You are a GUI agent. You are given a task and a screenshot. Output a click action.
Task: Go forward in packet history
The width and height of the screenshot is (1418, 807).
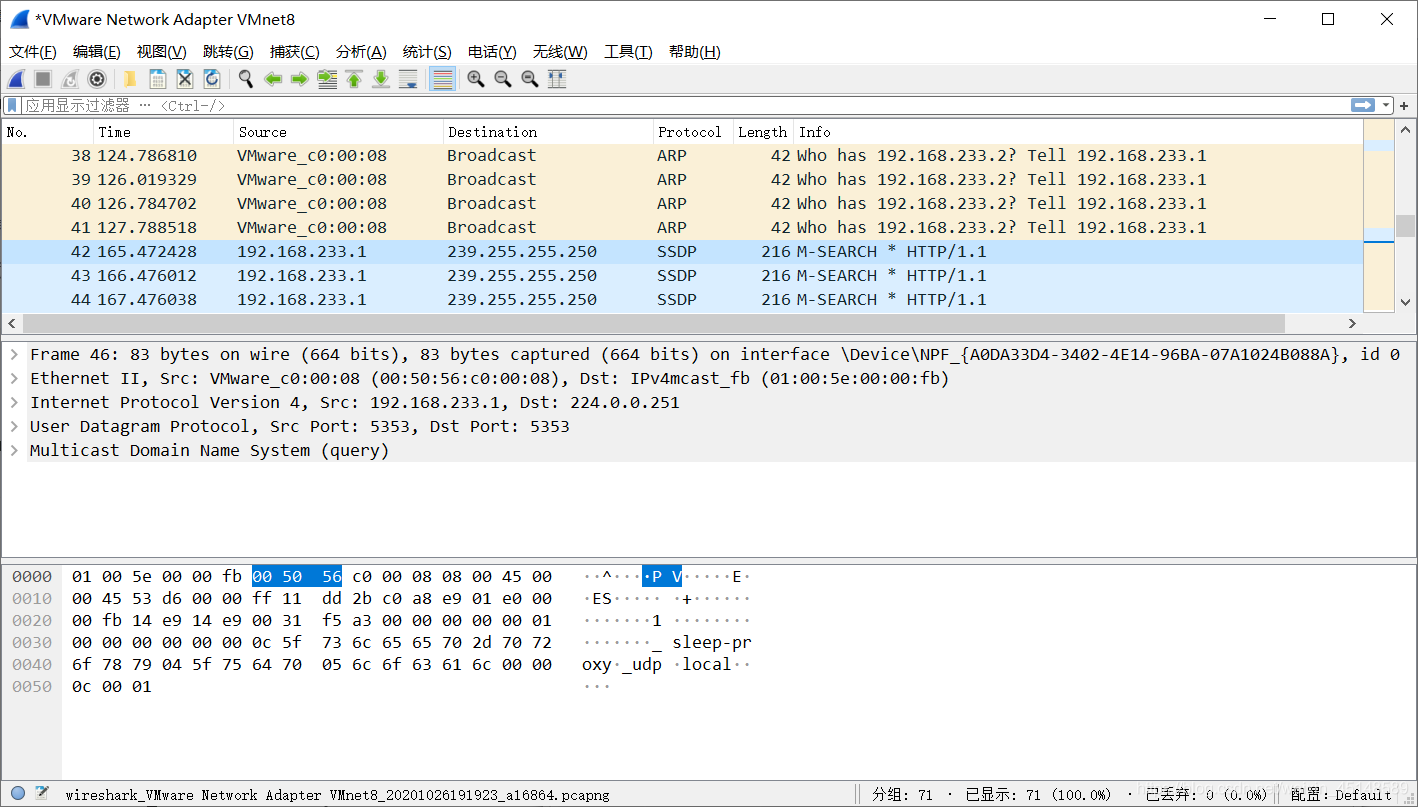click(x=299, y=79)
